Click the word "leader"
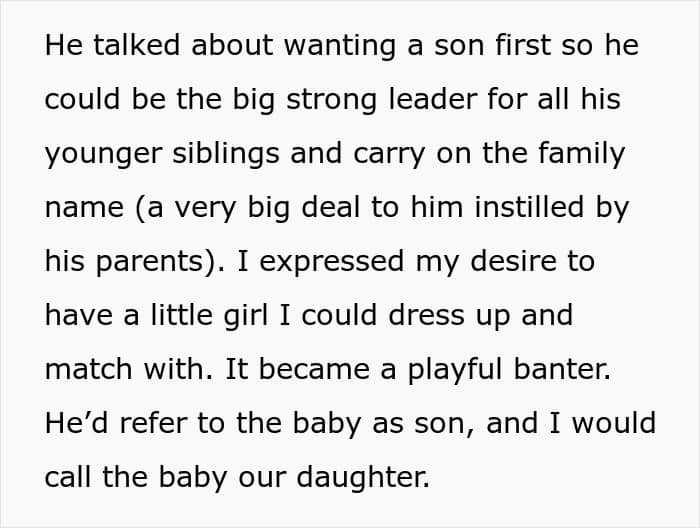The image size is (700, 528). [x=433, y=99]
